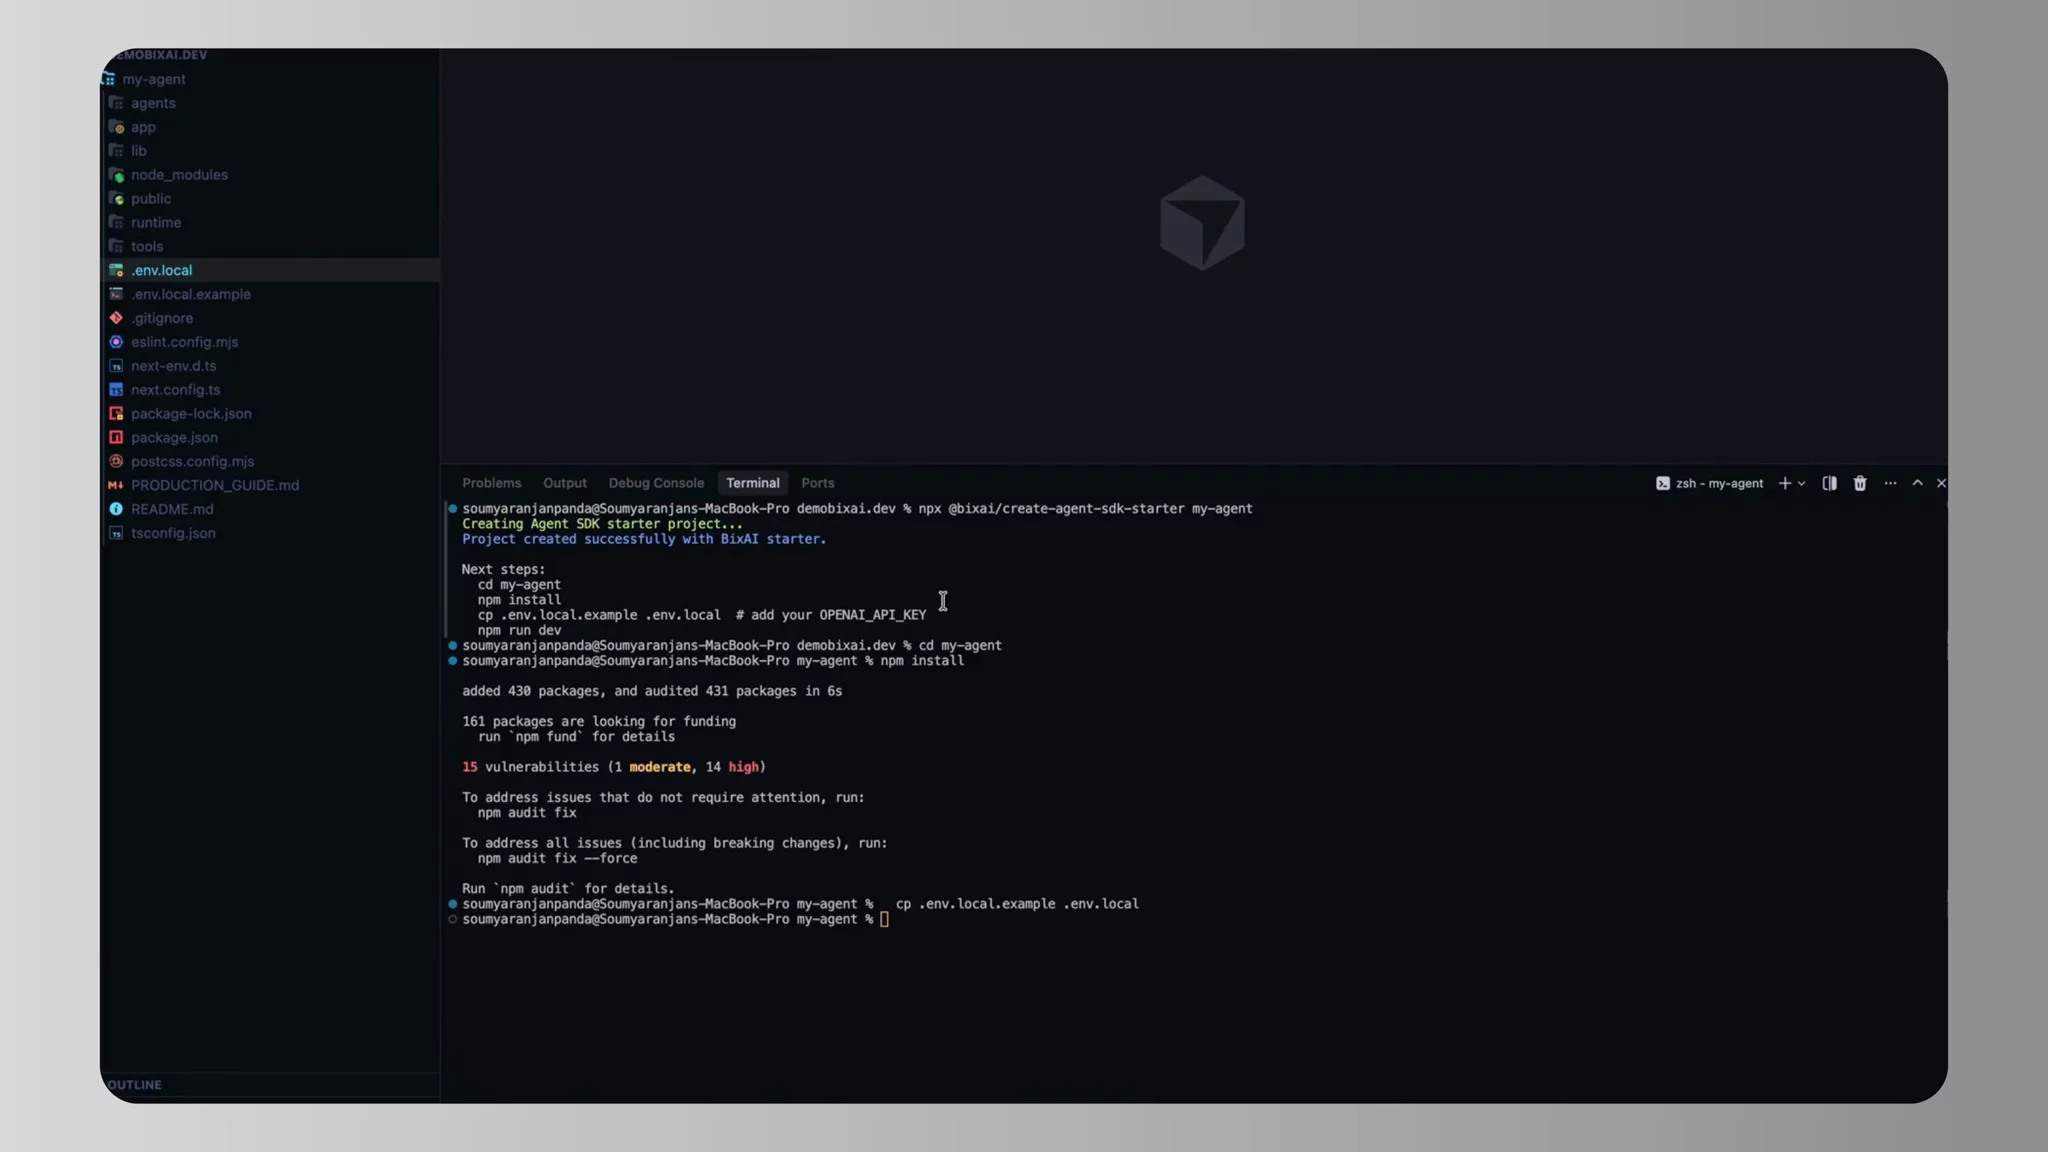Open the package.json file icon
This screenshot has width=2048, height=1152.
click(x=117, y=437)
